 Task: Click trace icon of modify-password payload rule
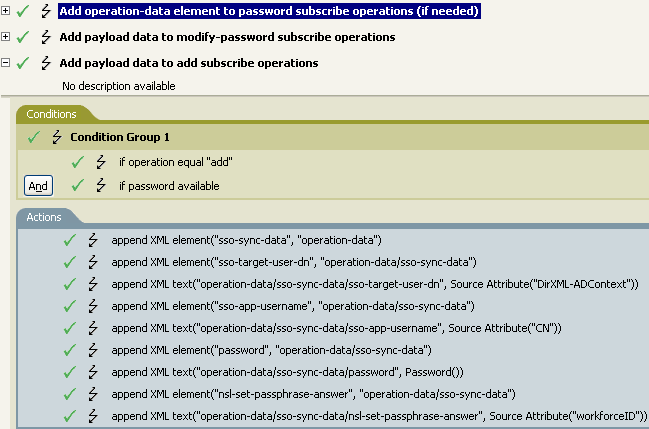point(46,37)
